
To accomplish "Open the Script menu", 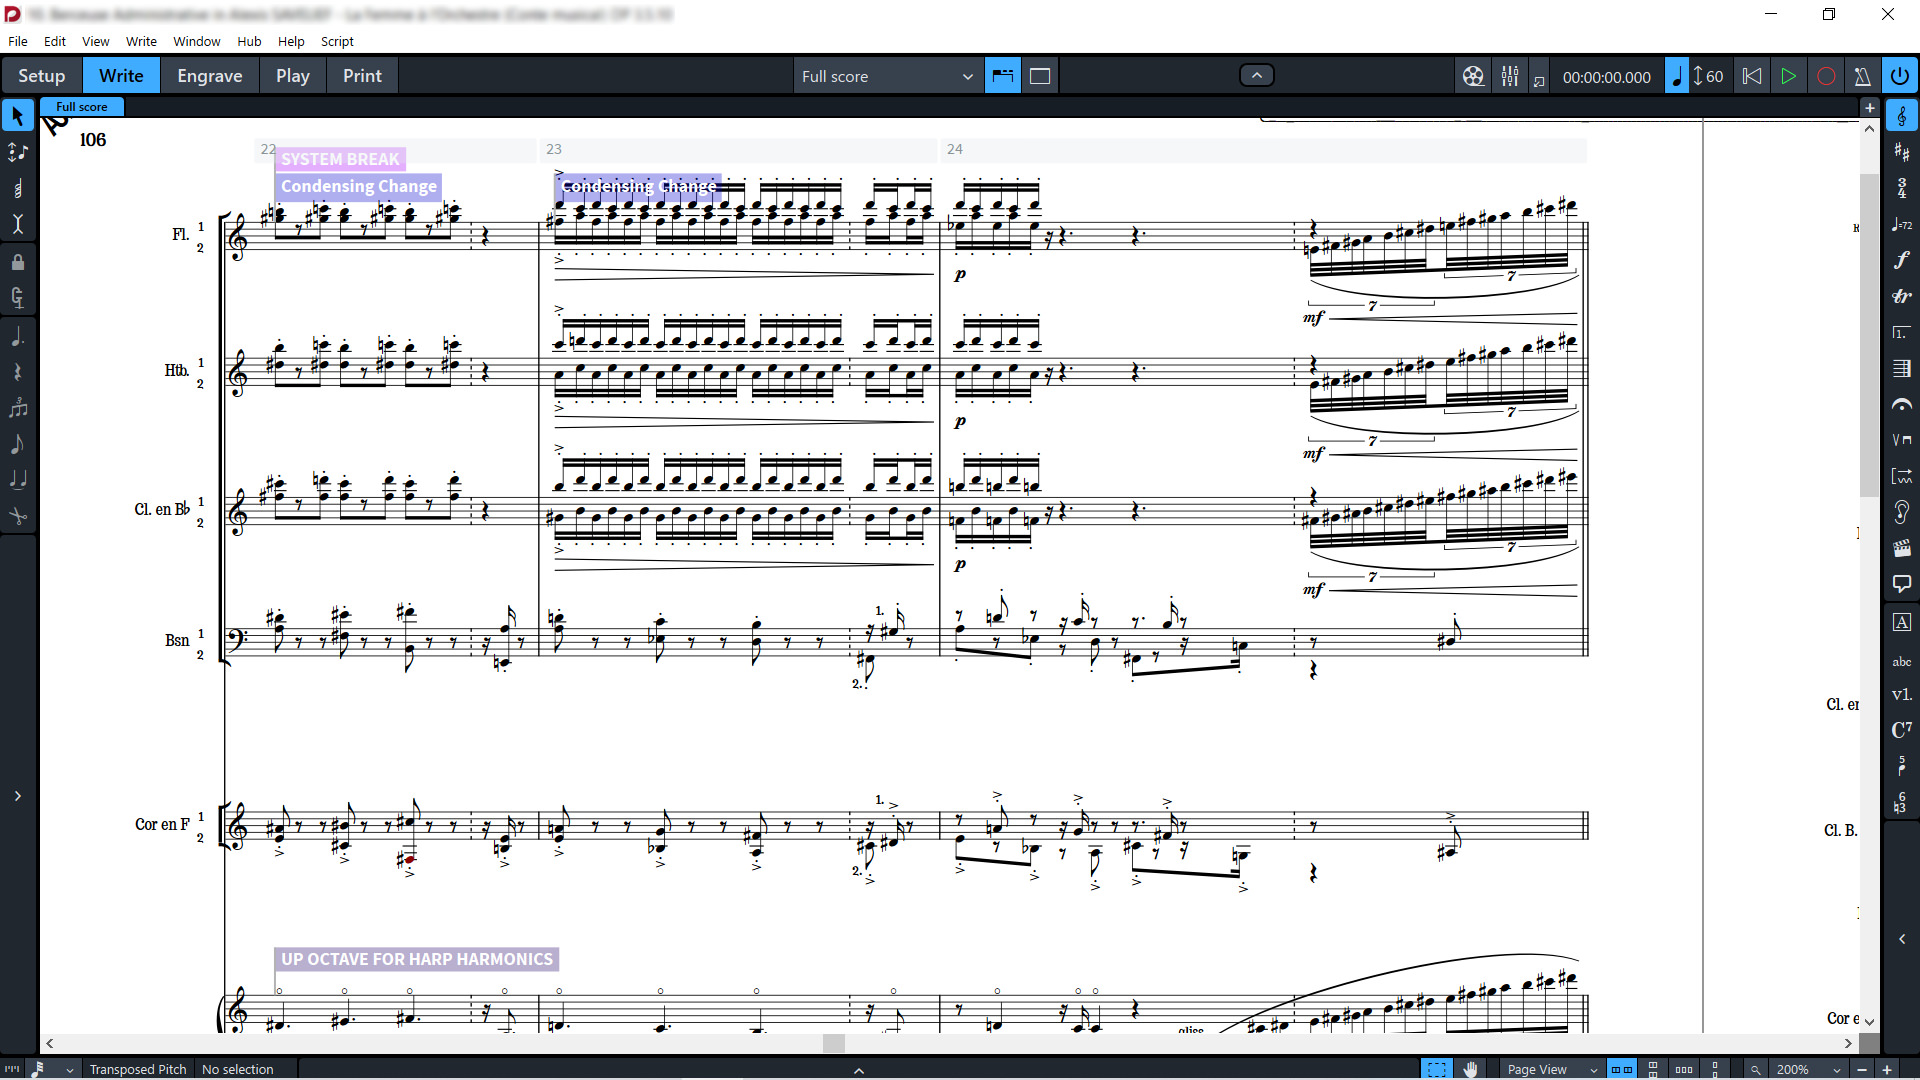I will tap(337, 41).
